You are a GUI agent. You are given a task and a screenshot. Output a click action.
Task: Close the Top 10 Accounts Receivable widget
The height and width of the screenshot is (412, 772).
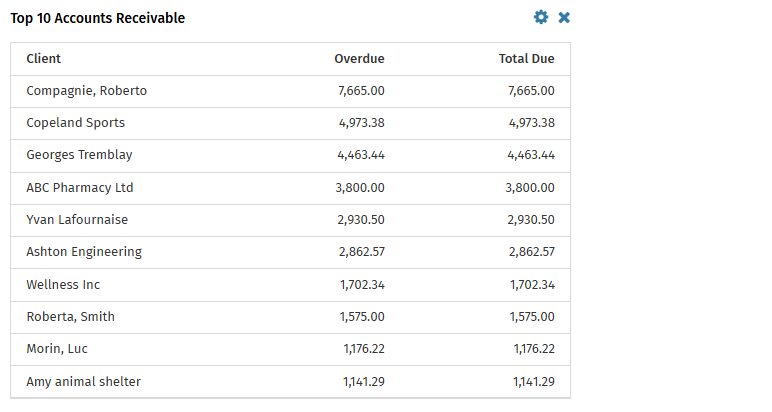(x=564, y=18)
